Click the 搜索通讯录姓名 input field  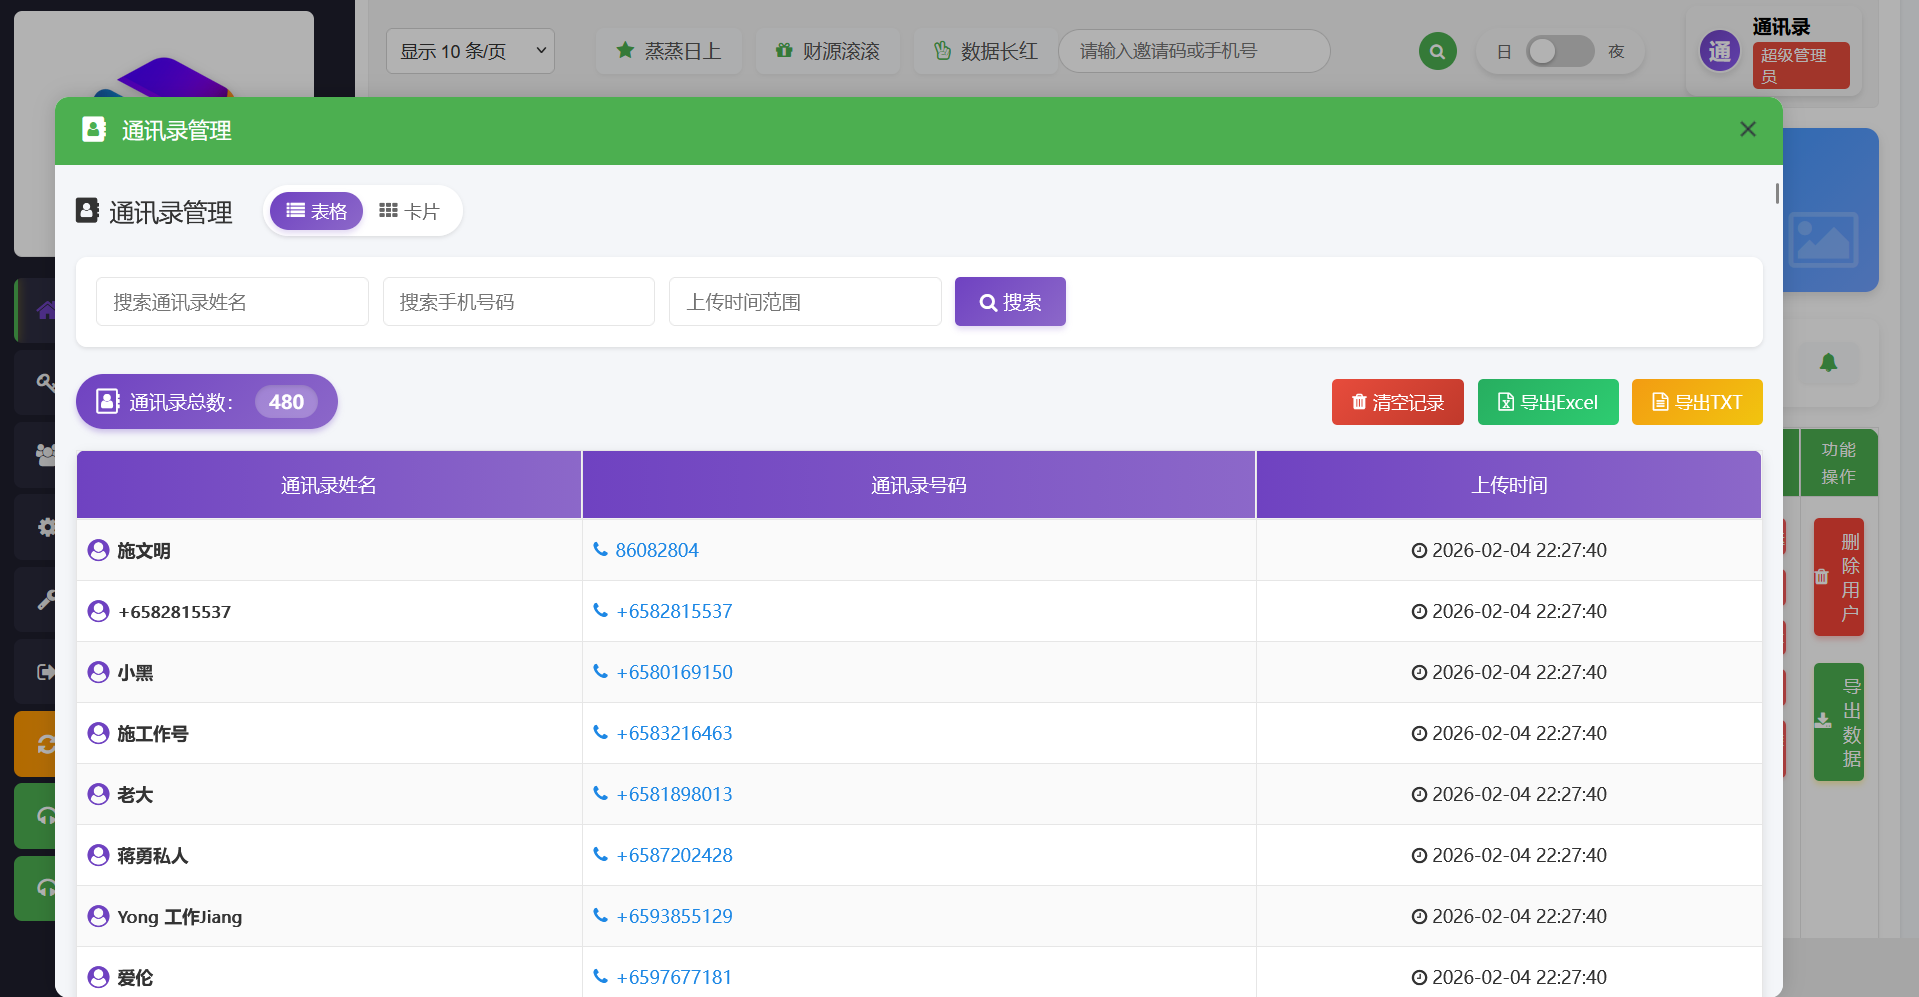point(232,302)
